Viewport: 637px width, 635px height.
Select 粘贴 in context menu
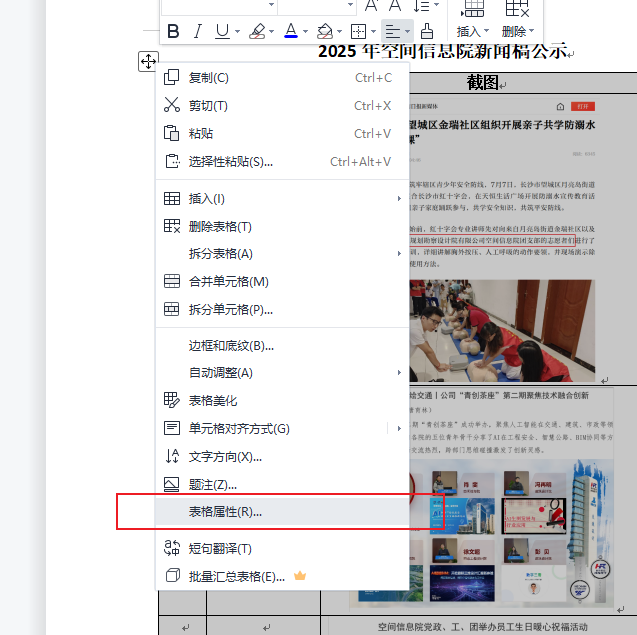tap(282, 134)
